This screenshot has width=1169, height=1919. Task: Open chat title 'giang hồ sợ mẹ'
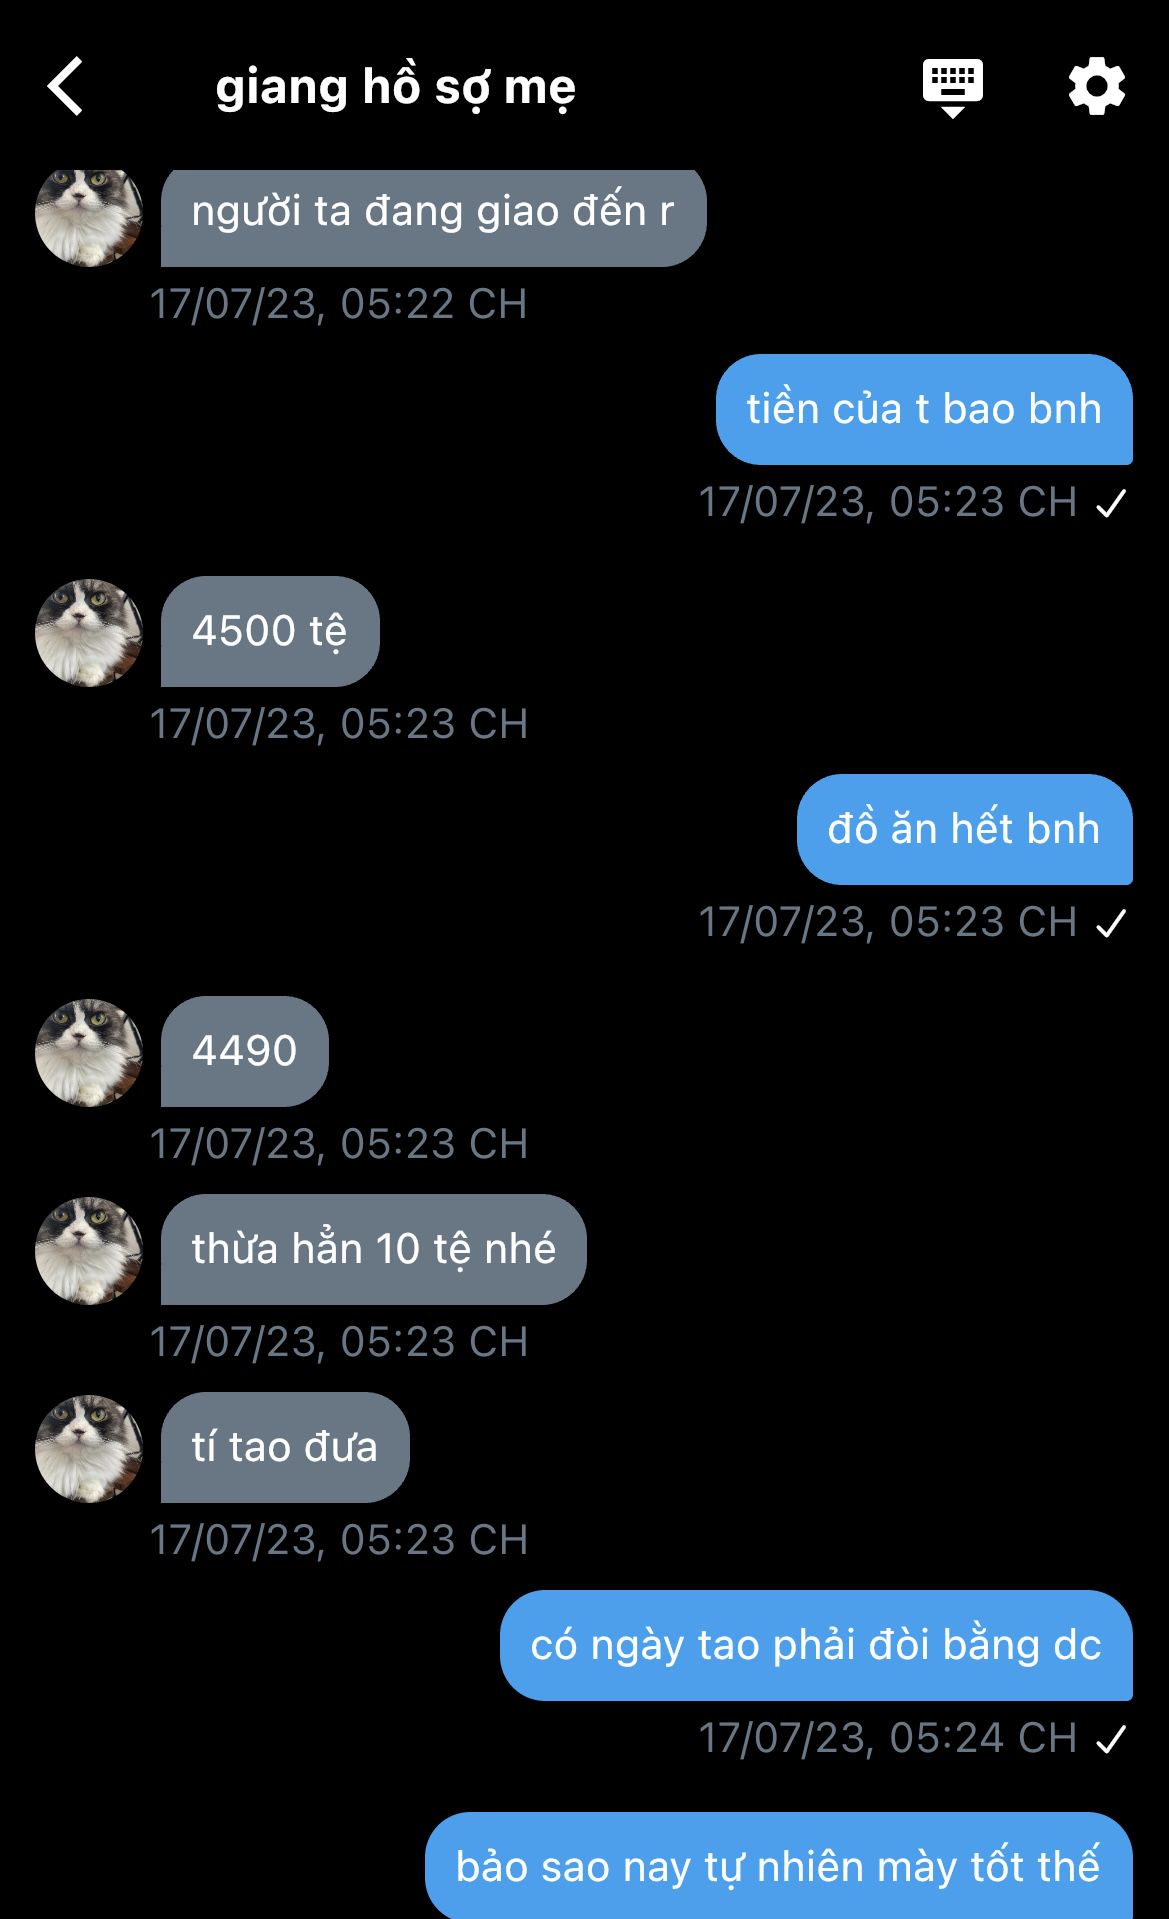point(396,88)
